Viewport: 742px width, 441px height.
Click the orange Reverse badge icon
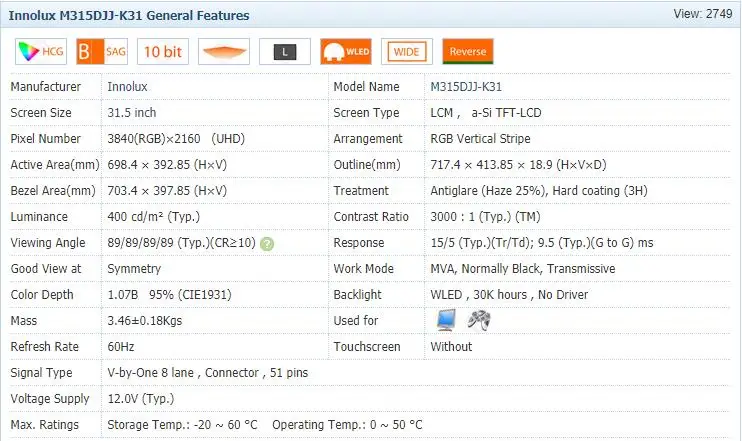(468, 52)
